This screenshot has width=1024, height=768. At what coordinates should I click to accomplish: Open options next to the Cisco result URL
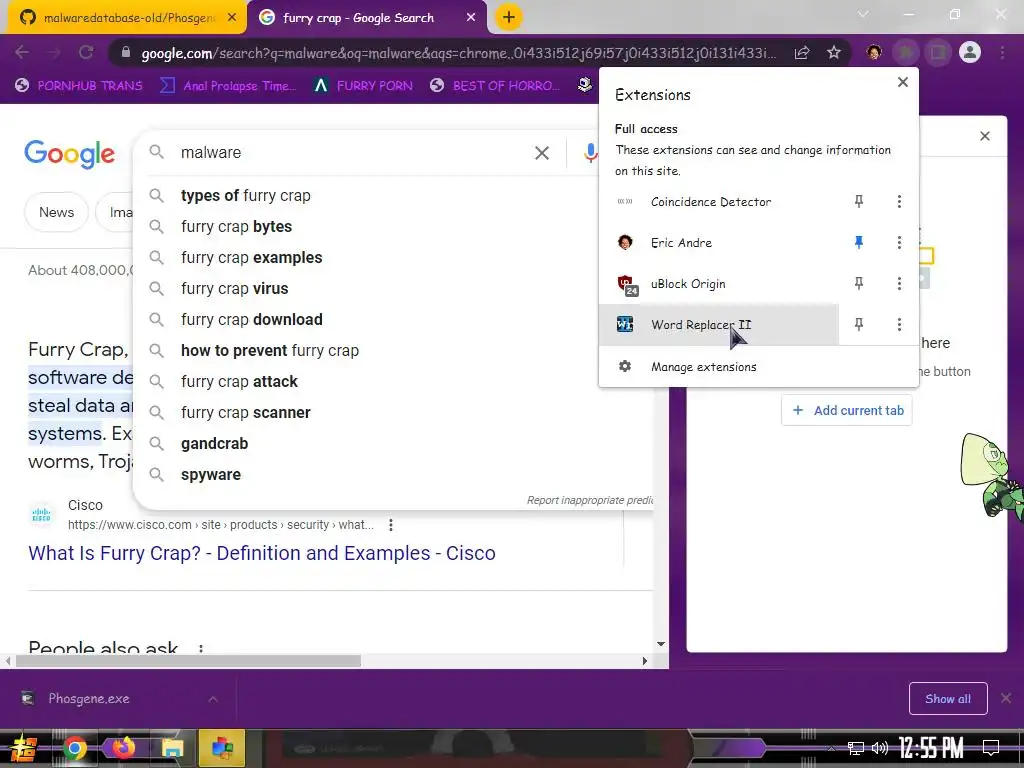pyautogui.click(x=391, y=524)
